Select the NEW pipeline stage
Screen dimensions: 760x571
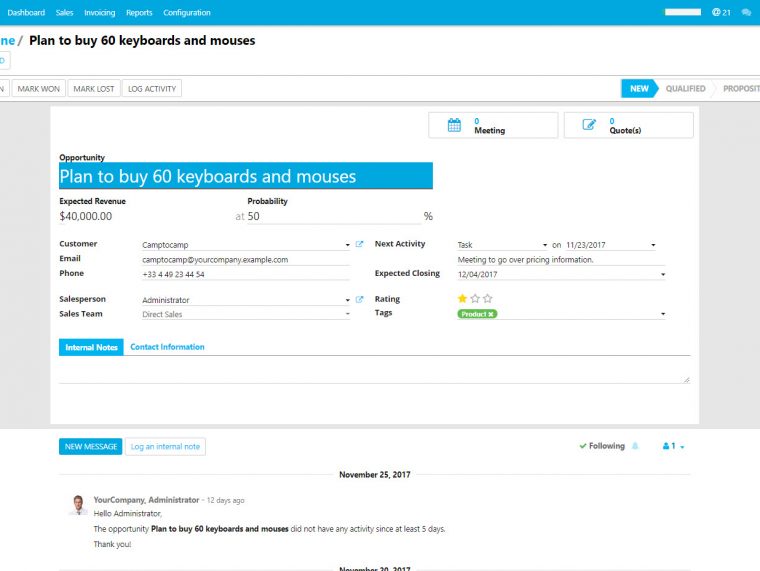[x=639, y=89]
